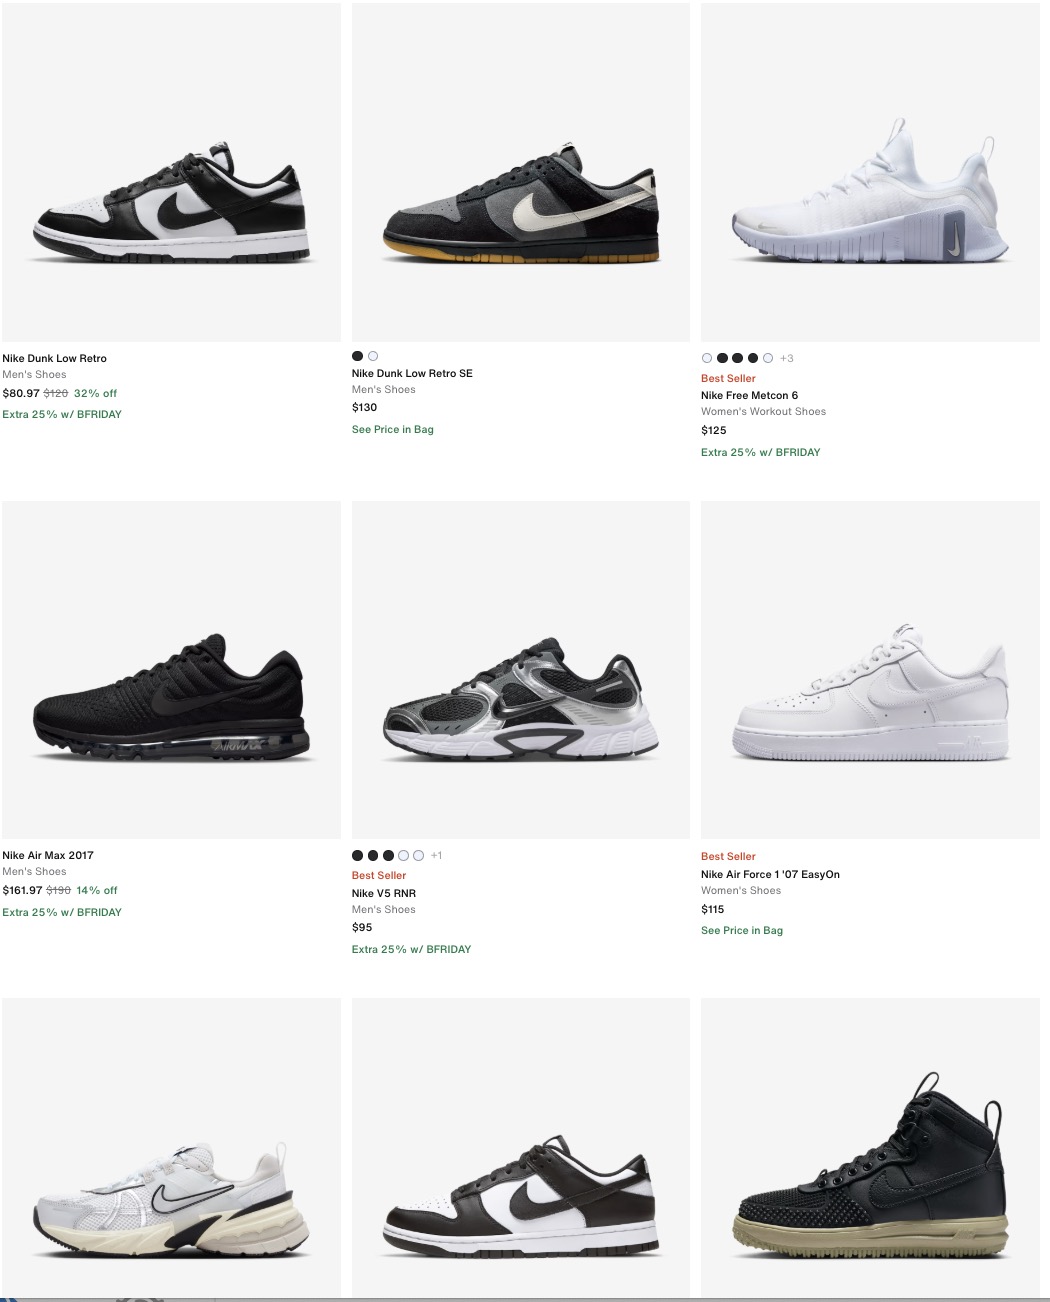Click See Price in Bag under Dunk Low Retro SE
This screenshot has width=1050, height=1302.
click(x=392, y=429)
